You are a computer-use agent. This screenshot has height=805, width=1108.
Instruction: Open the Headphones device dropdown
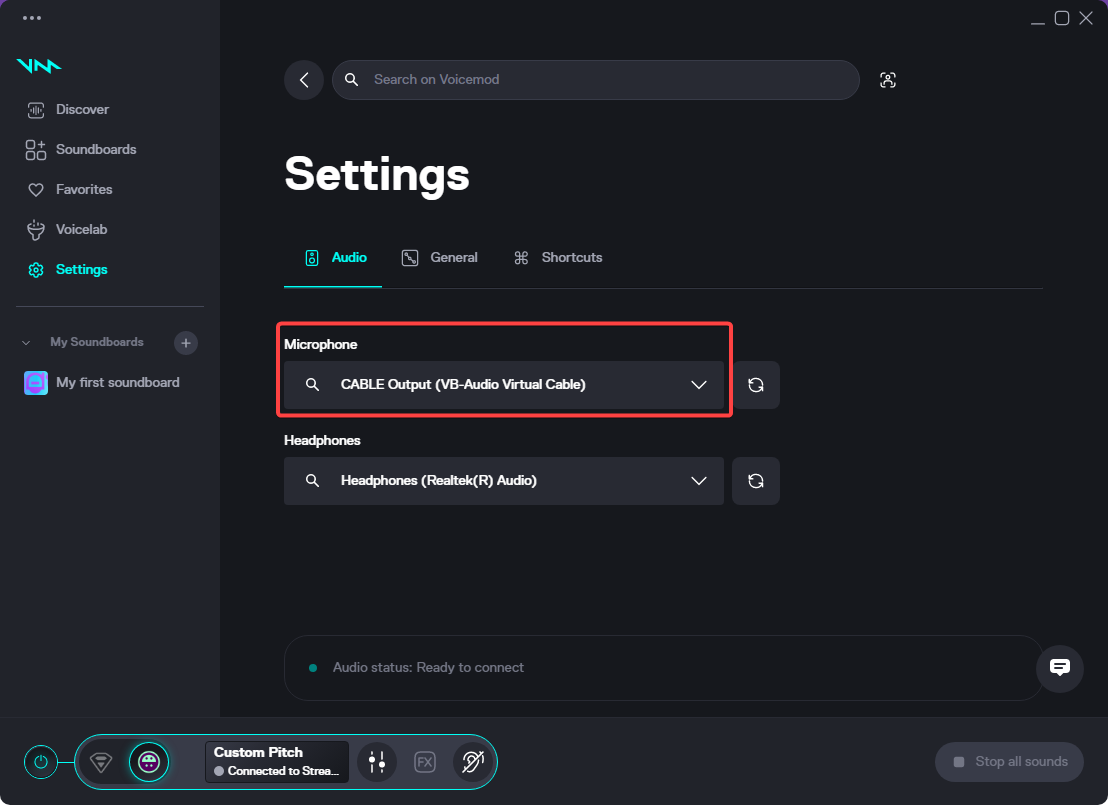tap(504, 481)
